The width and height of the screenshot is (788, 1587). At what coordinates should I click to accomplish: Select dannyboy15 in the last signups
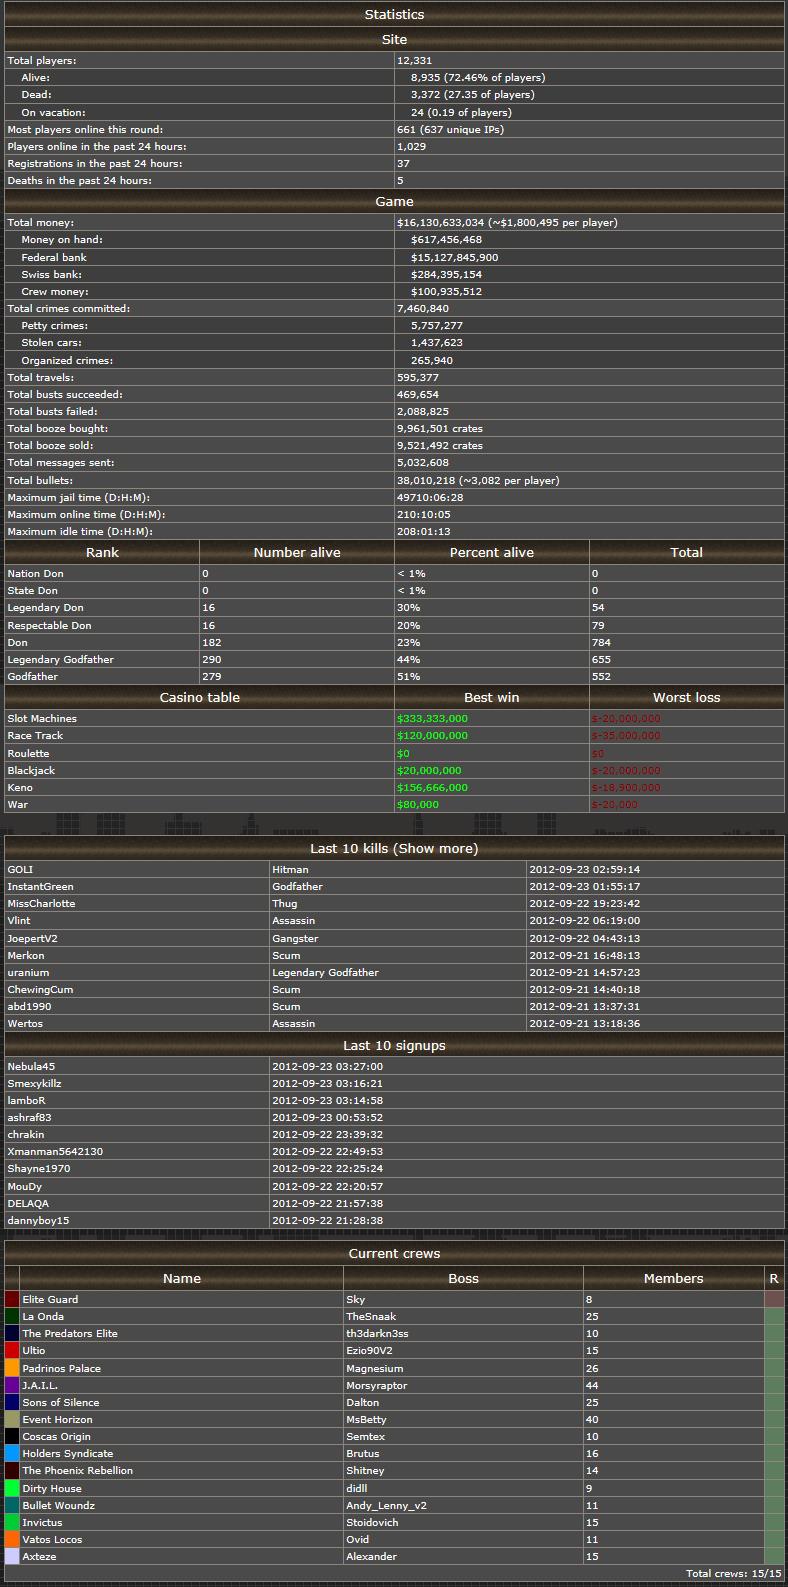[x=38, y=1221]
